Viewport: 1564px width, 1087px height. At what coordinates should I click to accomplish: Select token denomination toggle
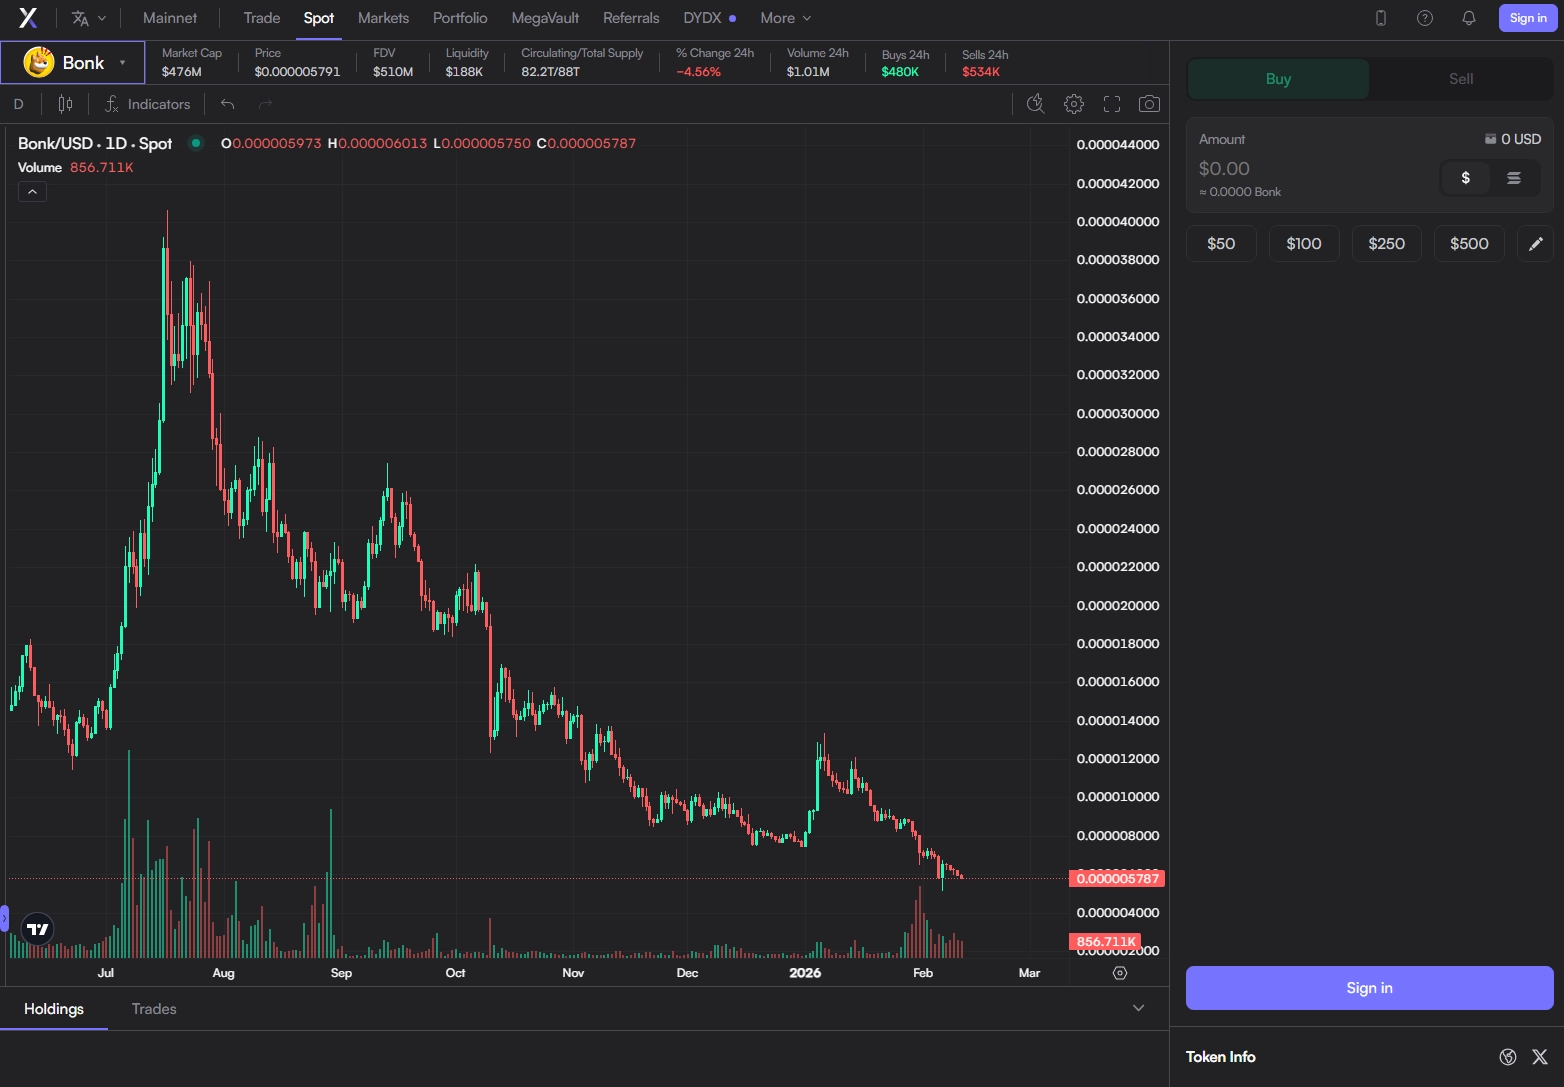click(1514, 178)
